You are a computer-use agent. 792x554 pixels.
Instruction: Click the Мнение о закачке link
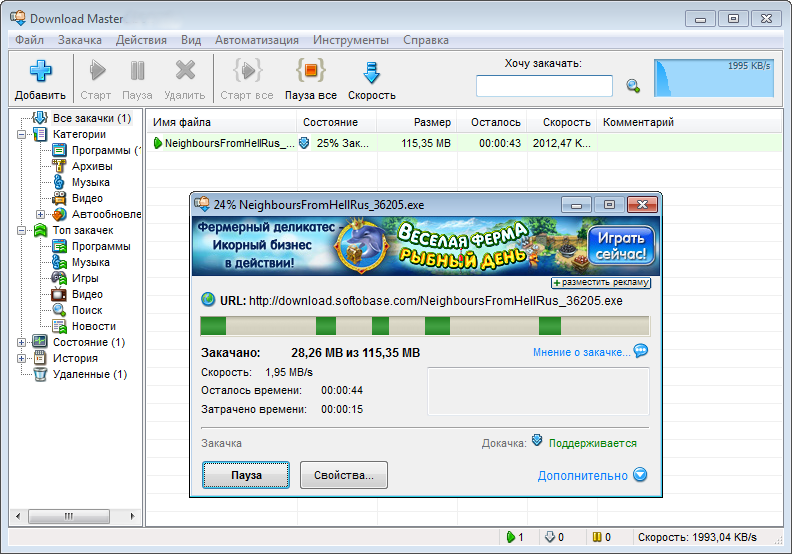581,352
